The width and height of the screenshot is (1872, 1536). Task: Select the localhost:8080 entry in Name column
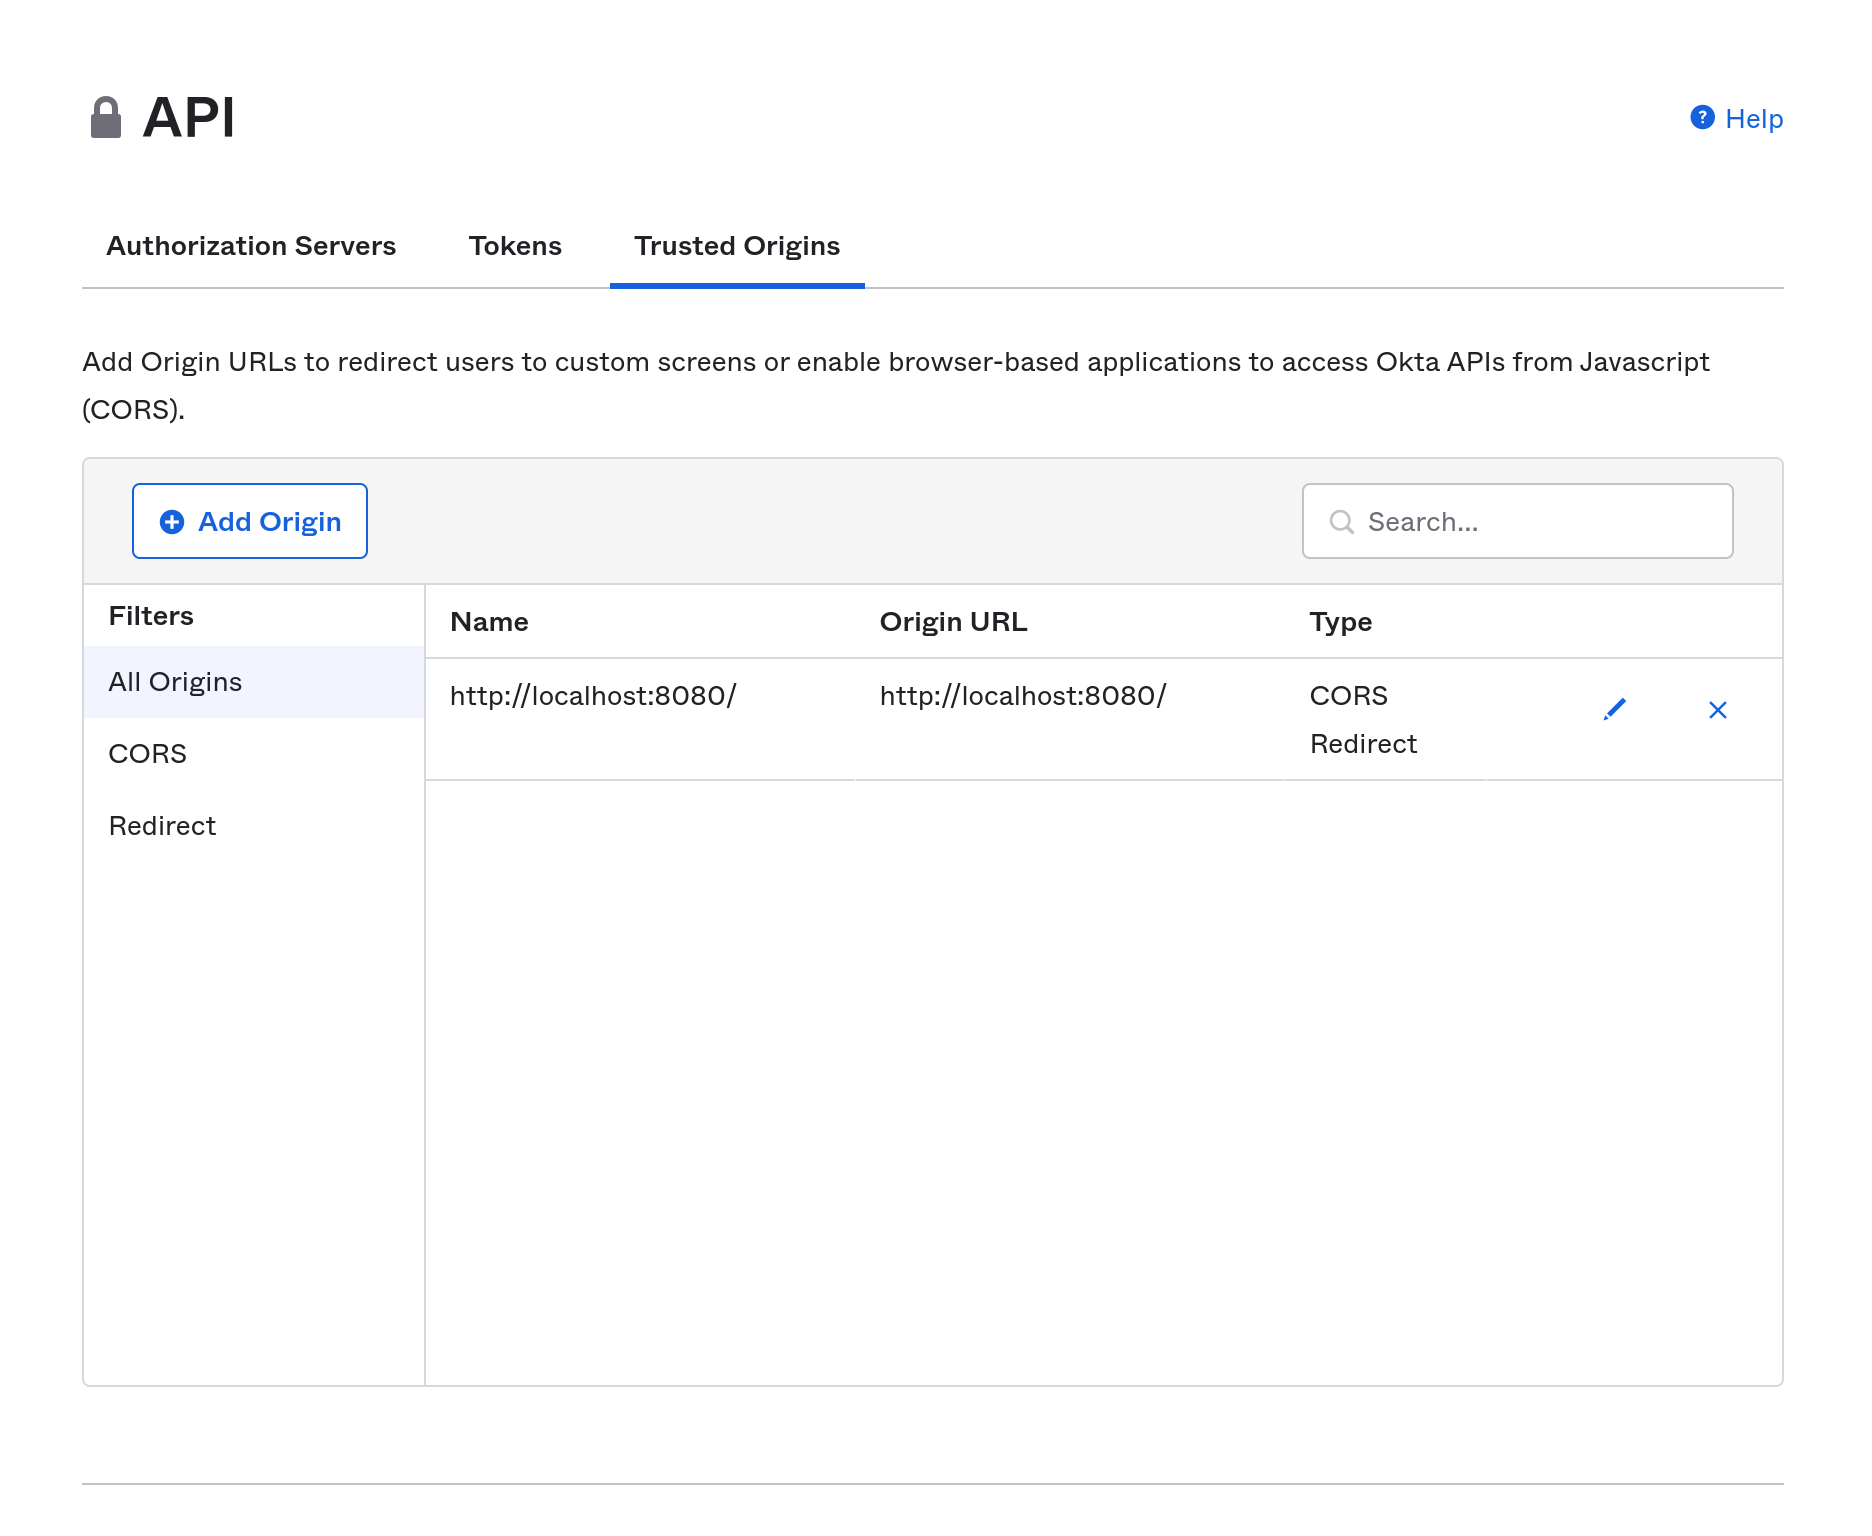(593, 696)
